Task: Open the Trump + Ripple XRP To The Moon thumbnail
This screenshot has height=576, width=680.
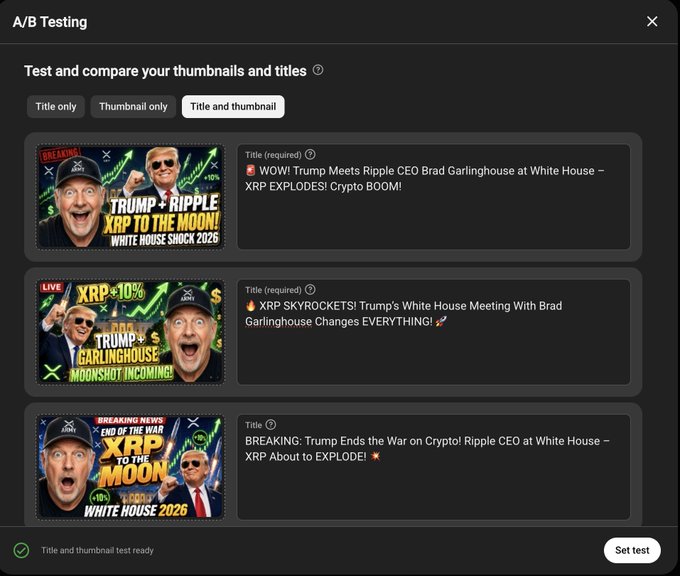Action: (130, 197)
